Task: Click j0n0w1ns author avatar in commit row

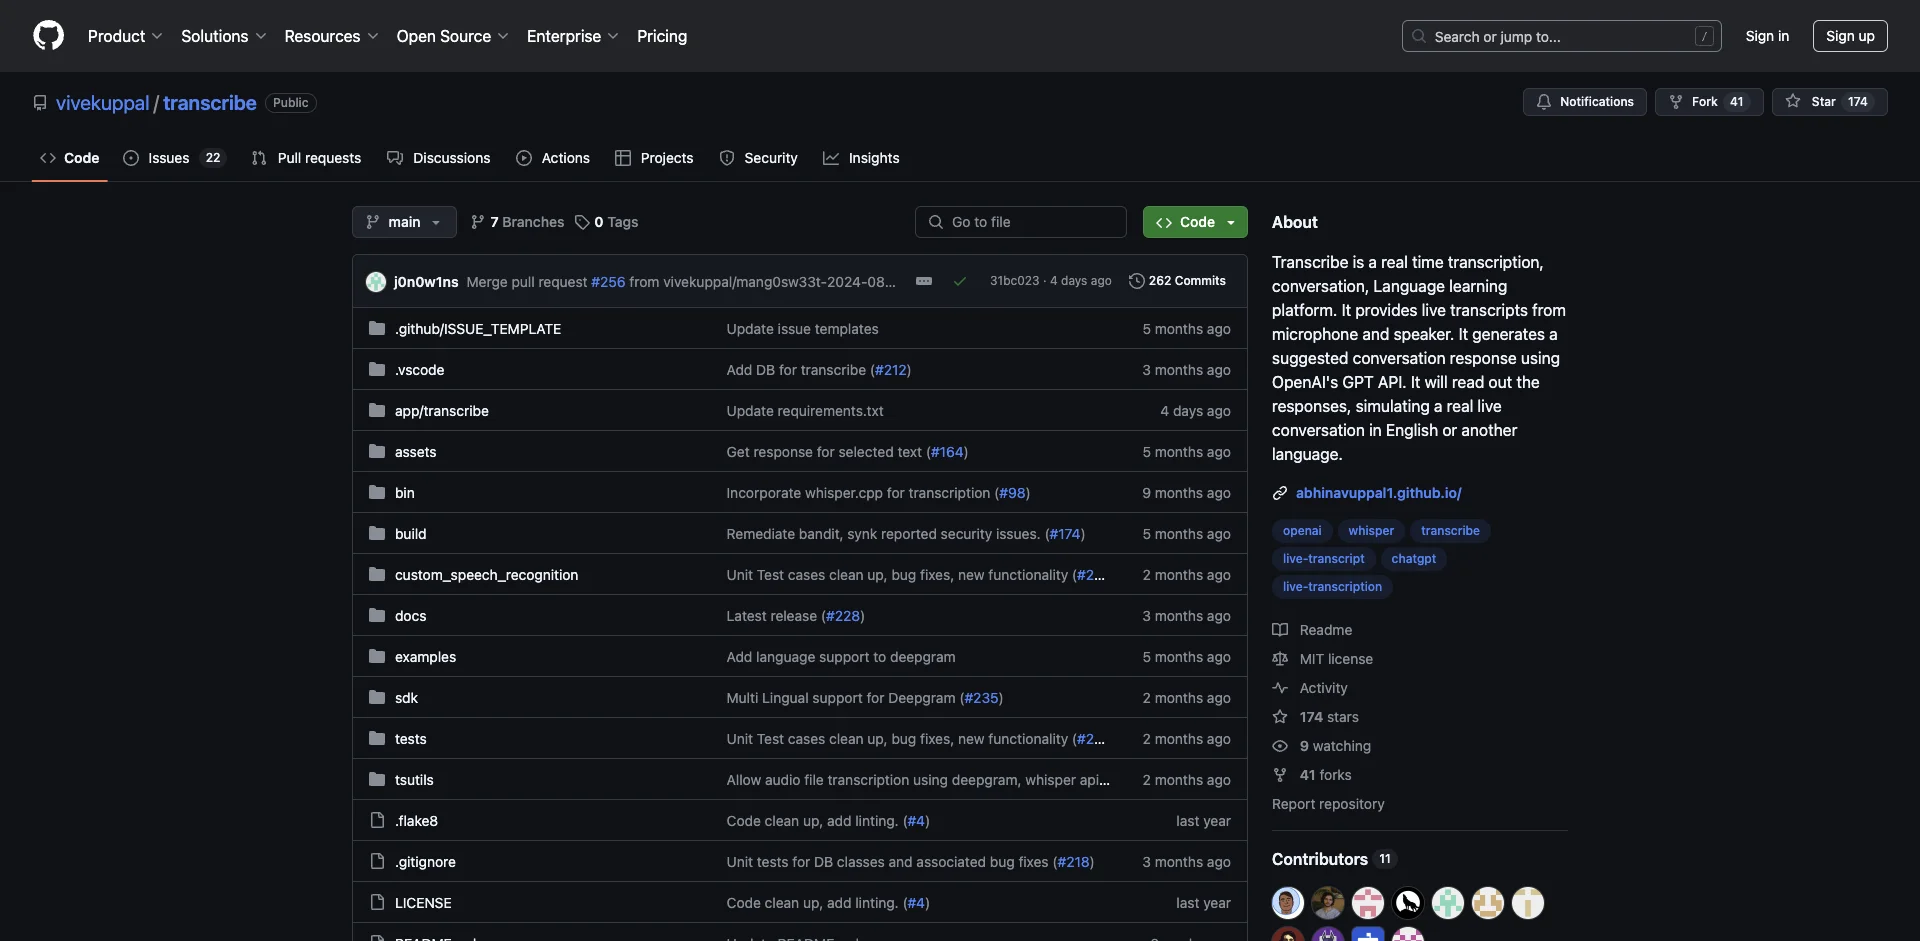Action: [x=376, y=282]
